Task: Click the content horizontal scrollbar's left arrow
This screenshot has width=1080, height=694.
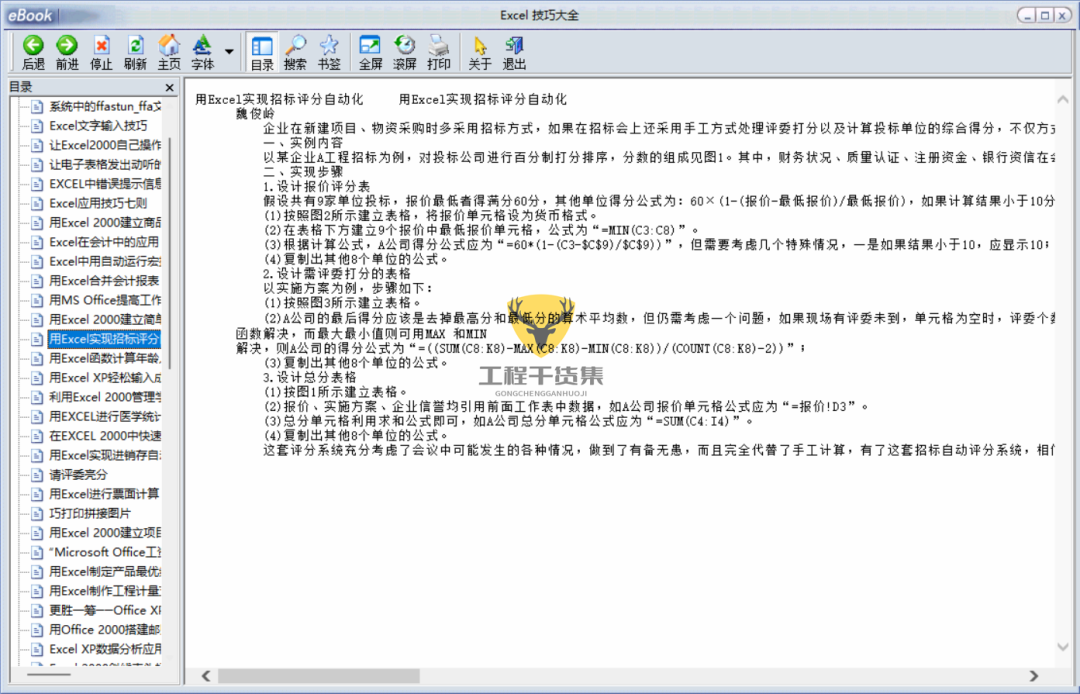Action: pos(206,676)
